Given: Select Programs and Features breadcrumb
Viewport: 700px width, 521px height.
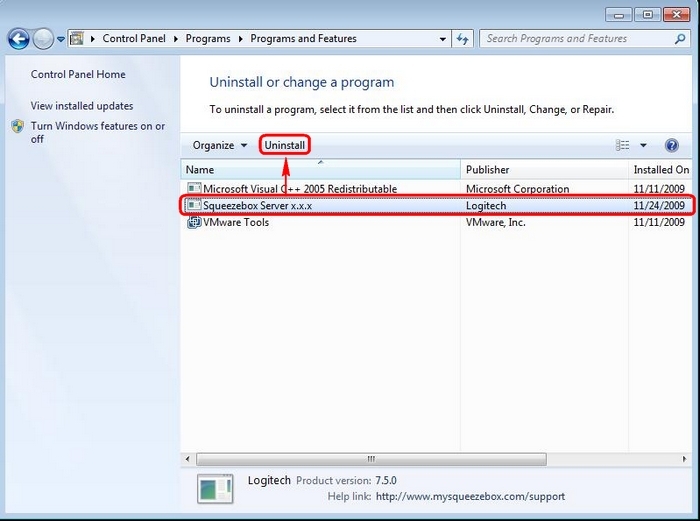Looking at the screenshot, I should [x=303, y=38].
